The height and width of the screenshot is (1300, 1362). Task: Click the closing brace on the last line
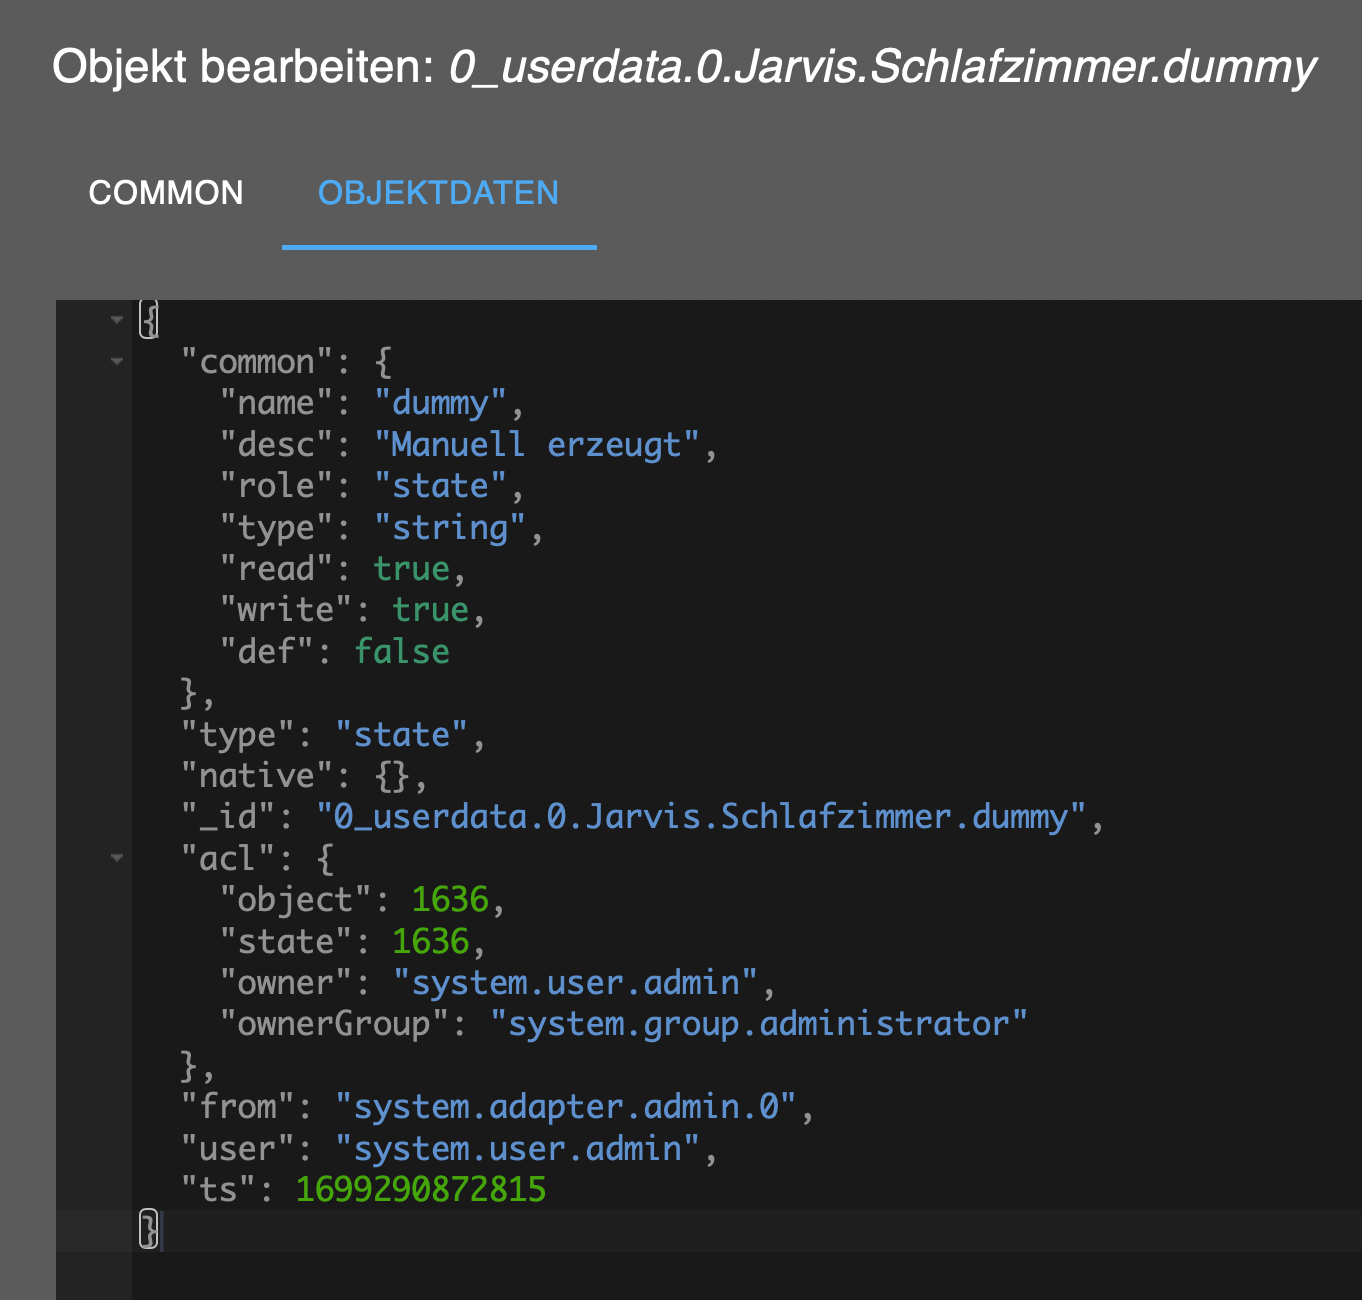(148, 1230)
